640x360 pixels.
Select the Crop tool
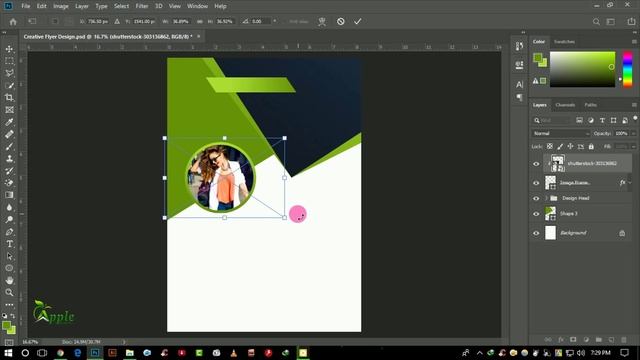pos(9,98)
